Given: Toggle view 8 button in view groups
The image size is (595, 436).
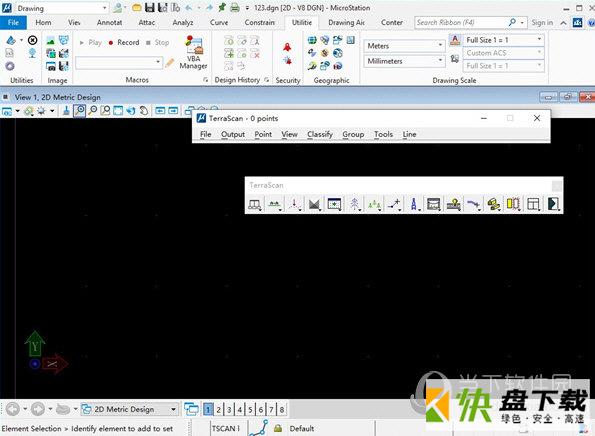Looking at the screenshot, I should (282, 409).
